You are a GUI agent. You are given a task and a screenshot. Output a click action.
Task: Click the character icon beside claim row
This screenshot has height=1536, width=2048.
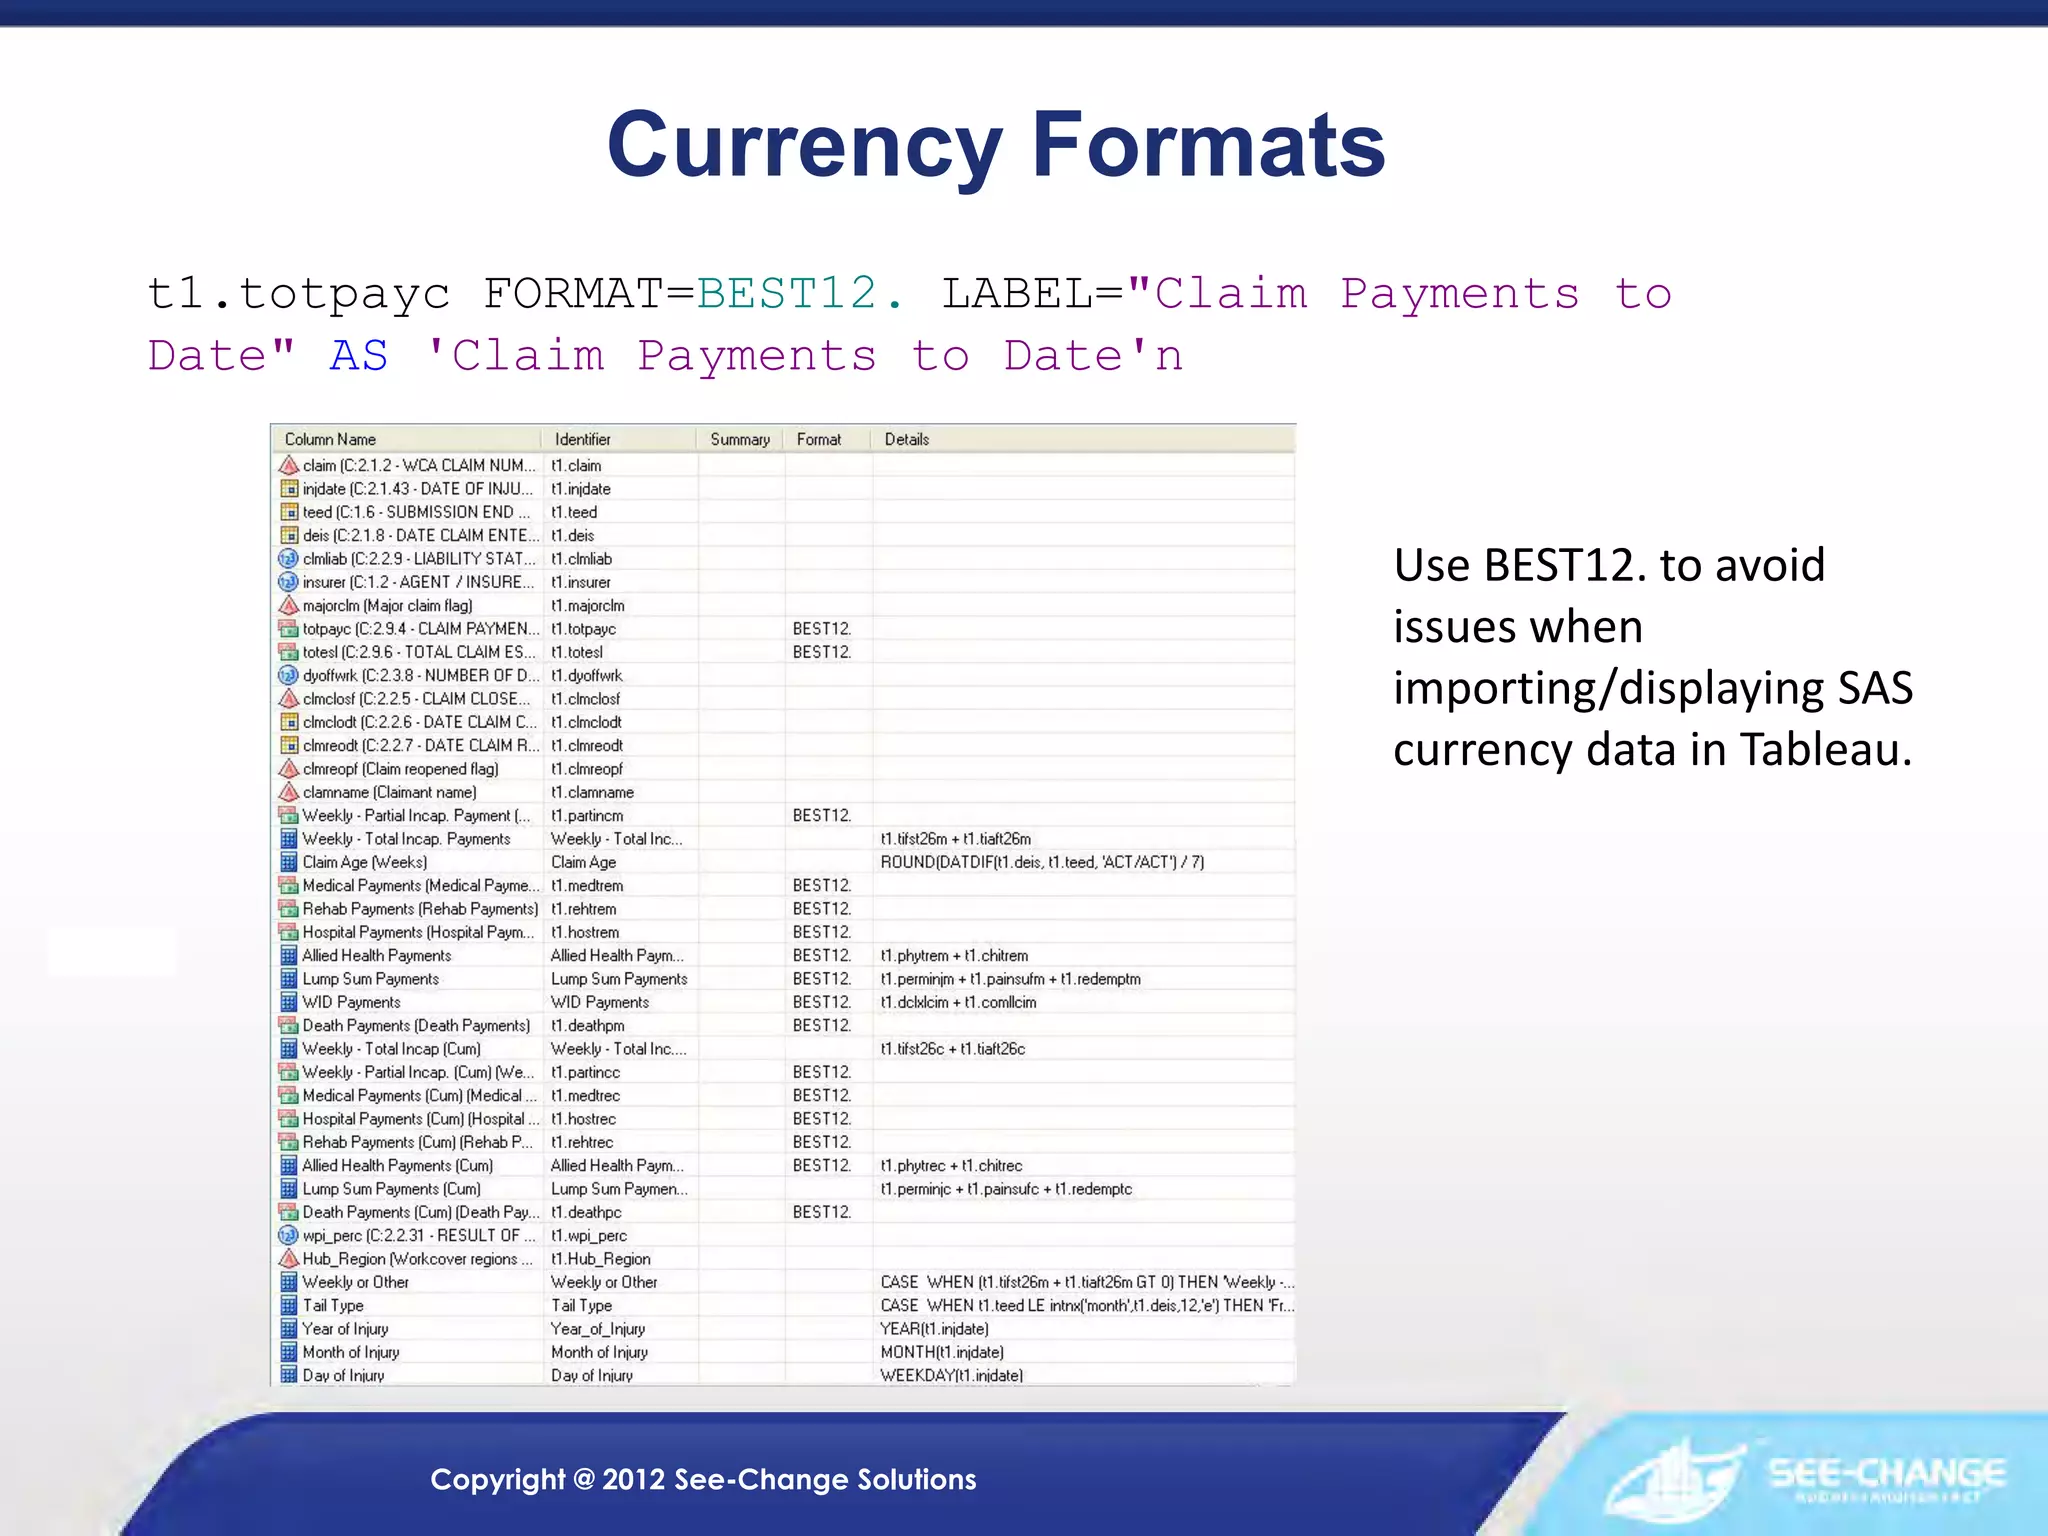coord(288,465)
